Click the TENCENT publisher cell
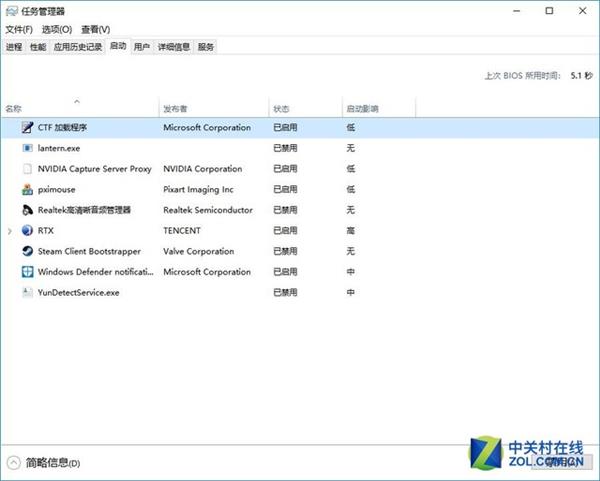This screenshot has width=600, height=481. pyautogui.click(x=182, y=231)
